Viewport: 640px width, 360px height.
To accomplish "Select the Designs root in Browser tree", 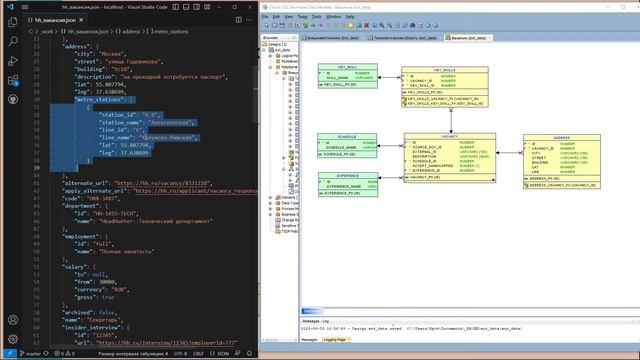I will tap(274, 44).
